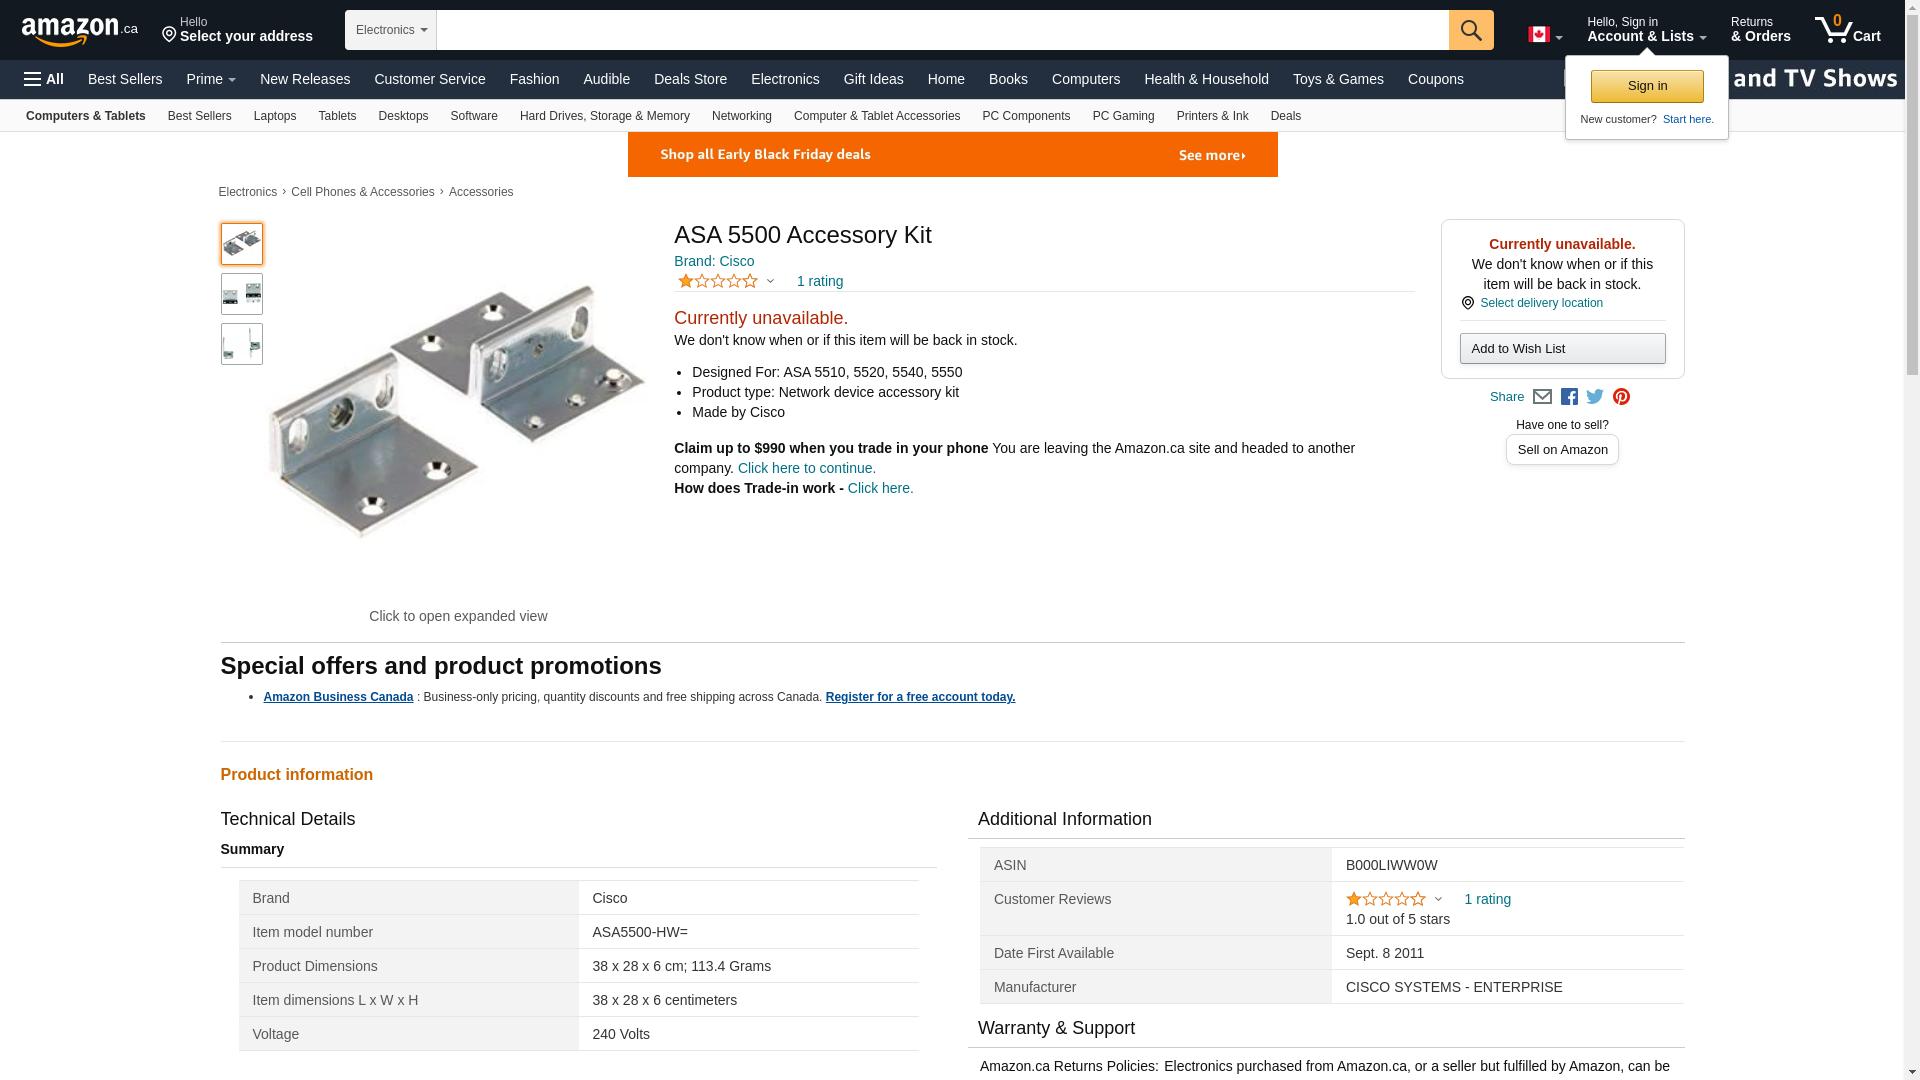Open the Brand: Cisco link
This screenshot has height=1080, width=1920.
pyautogui.click(x=714, y=261)
